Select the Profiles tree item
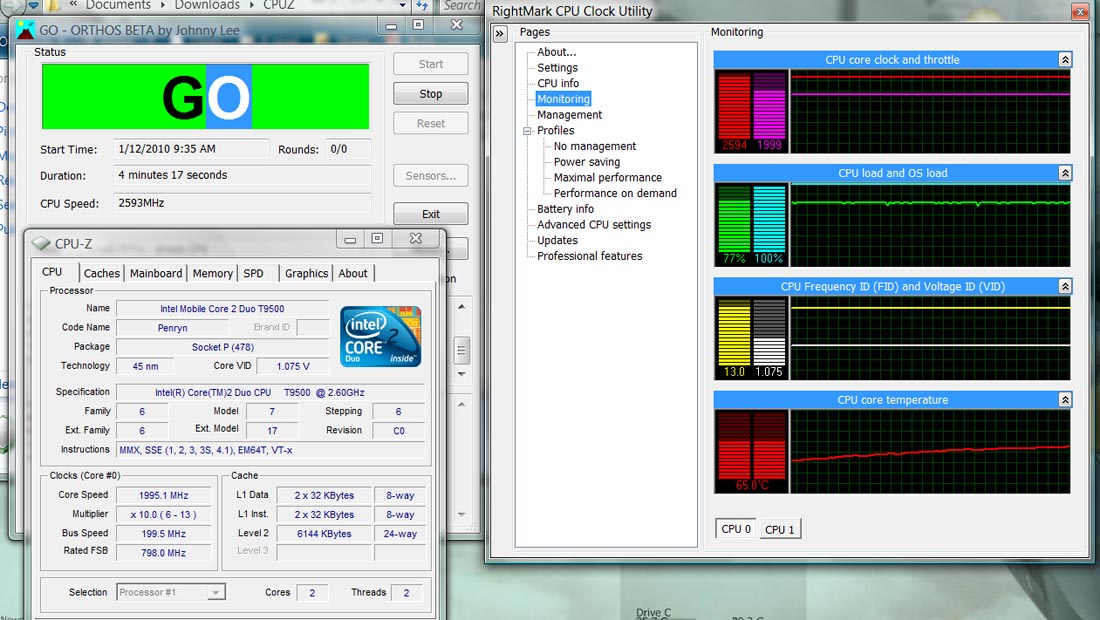Image resolution: width=1100 pixels, height=620 pixels. 556,130
